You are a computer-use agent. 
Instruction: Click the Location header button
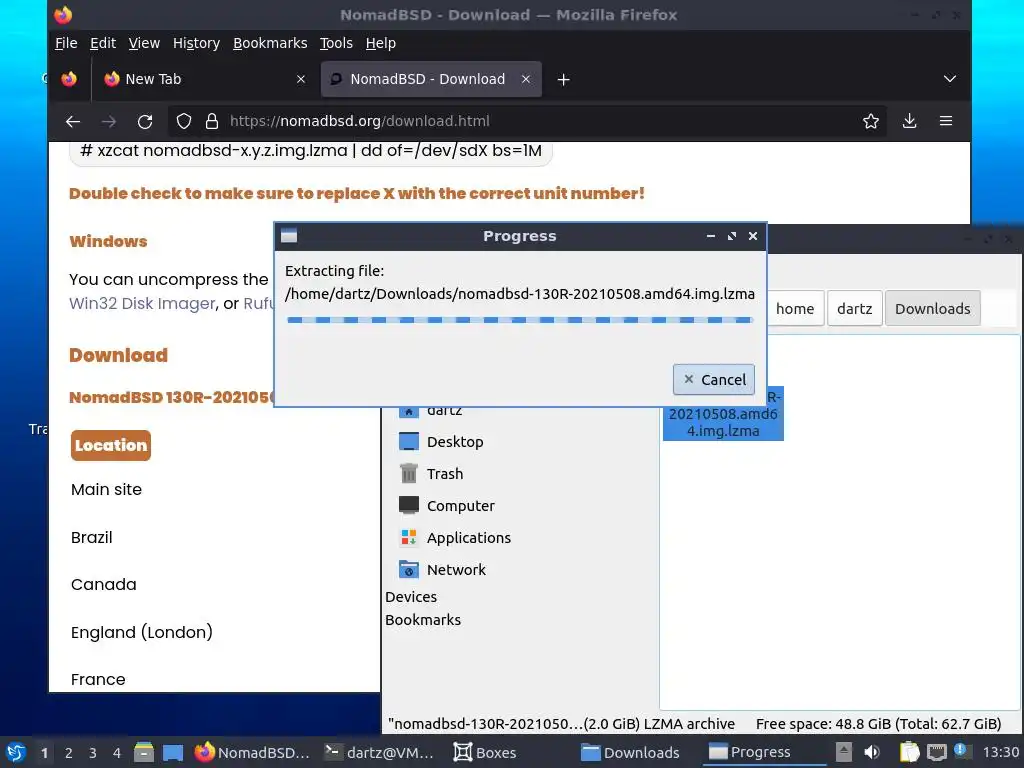tap(111, 445)
